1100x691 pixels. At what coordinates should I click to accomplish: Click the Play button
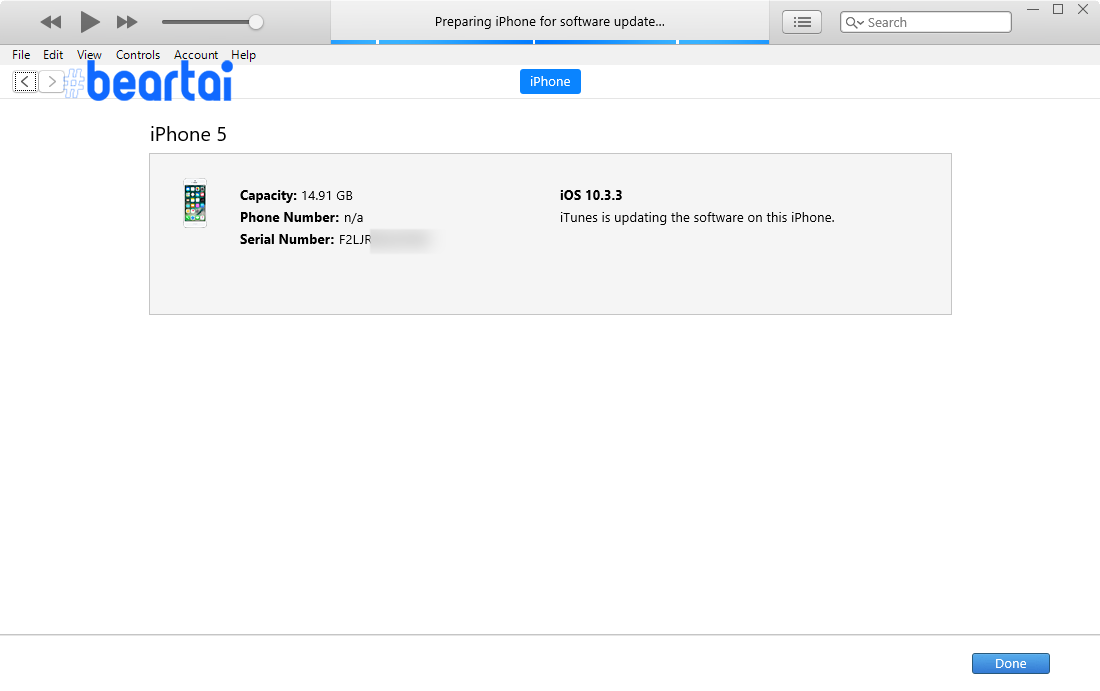pos(89,22)
